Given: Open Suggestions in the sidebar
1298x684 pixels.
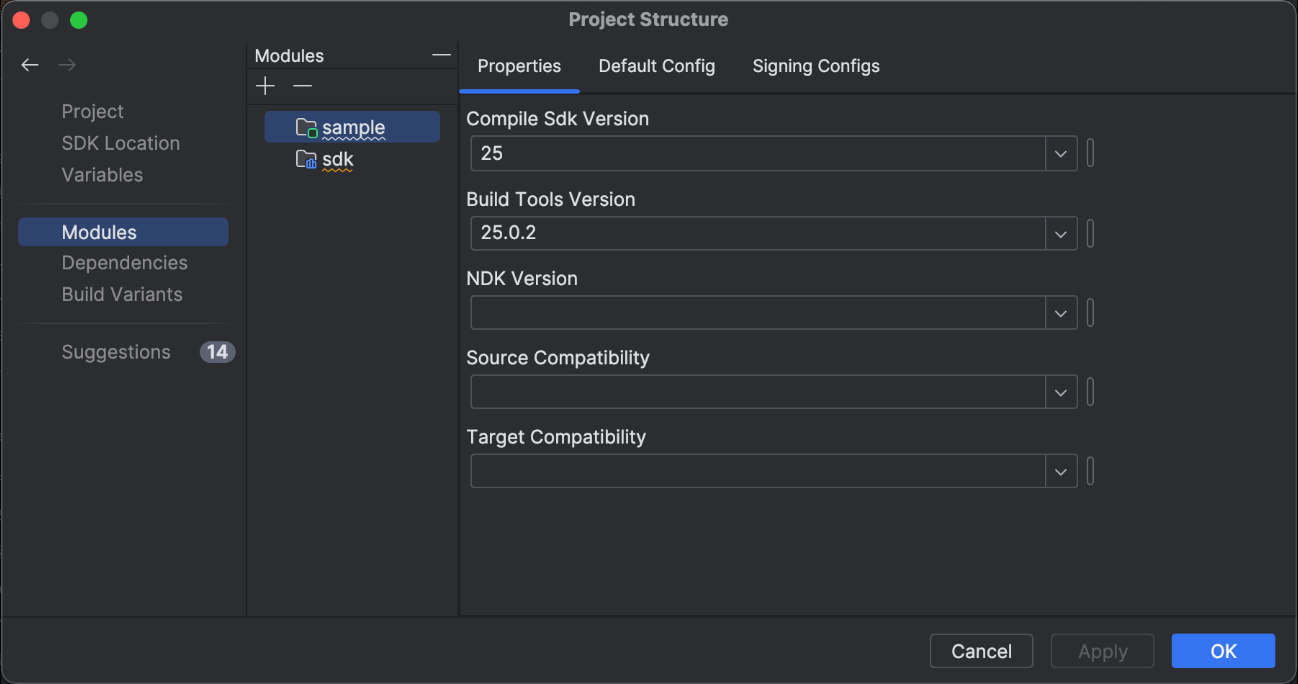Looking at the screenshot, I should (116, 352).
